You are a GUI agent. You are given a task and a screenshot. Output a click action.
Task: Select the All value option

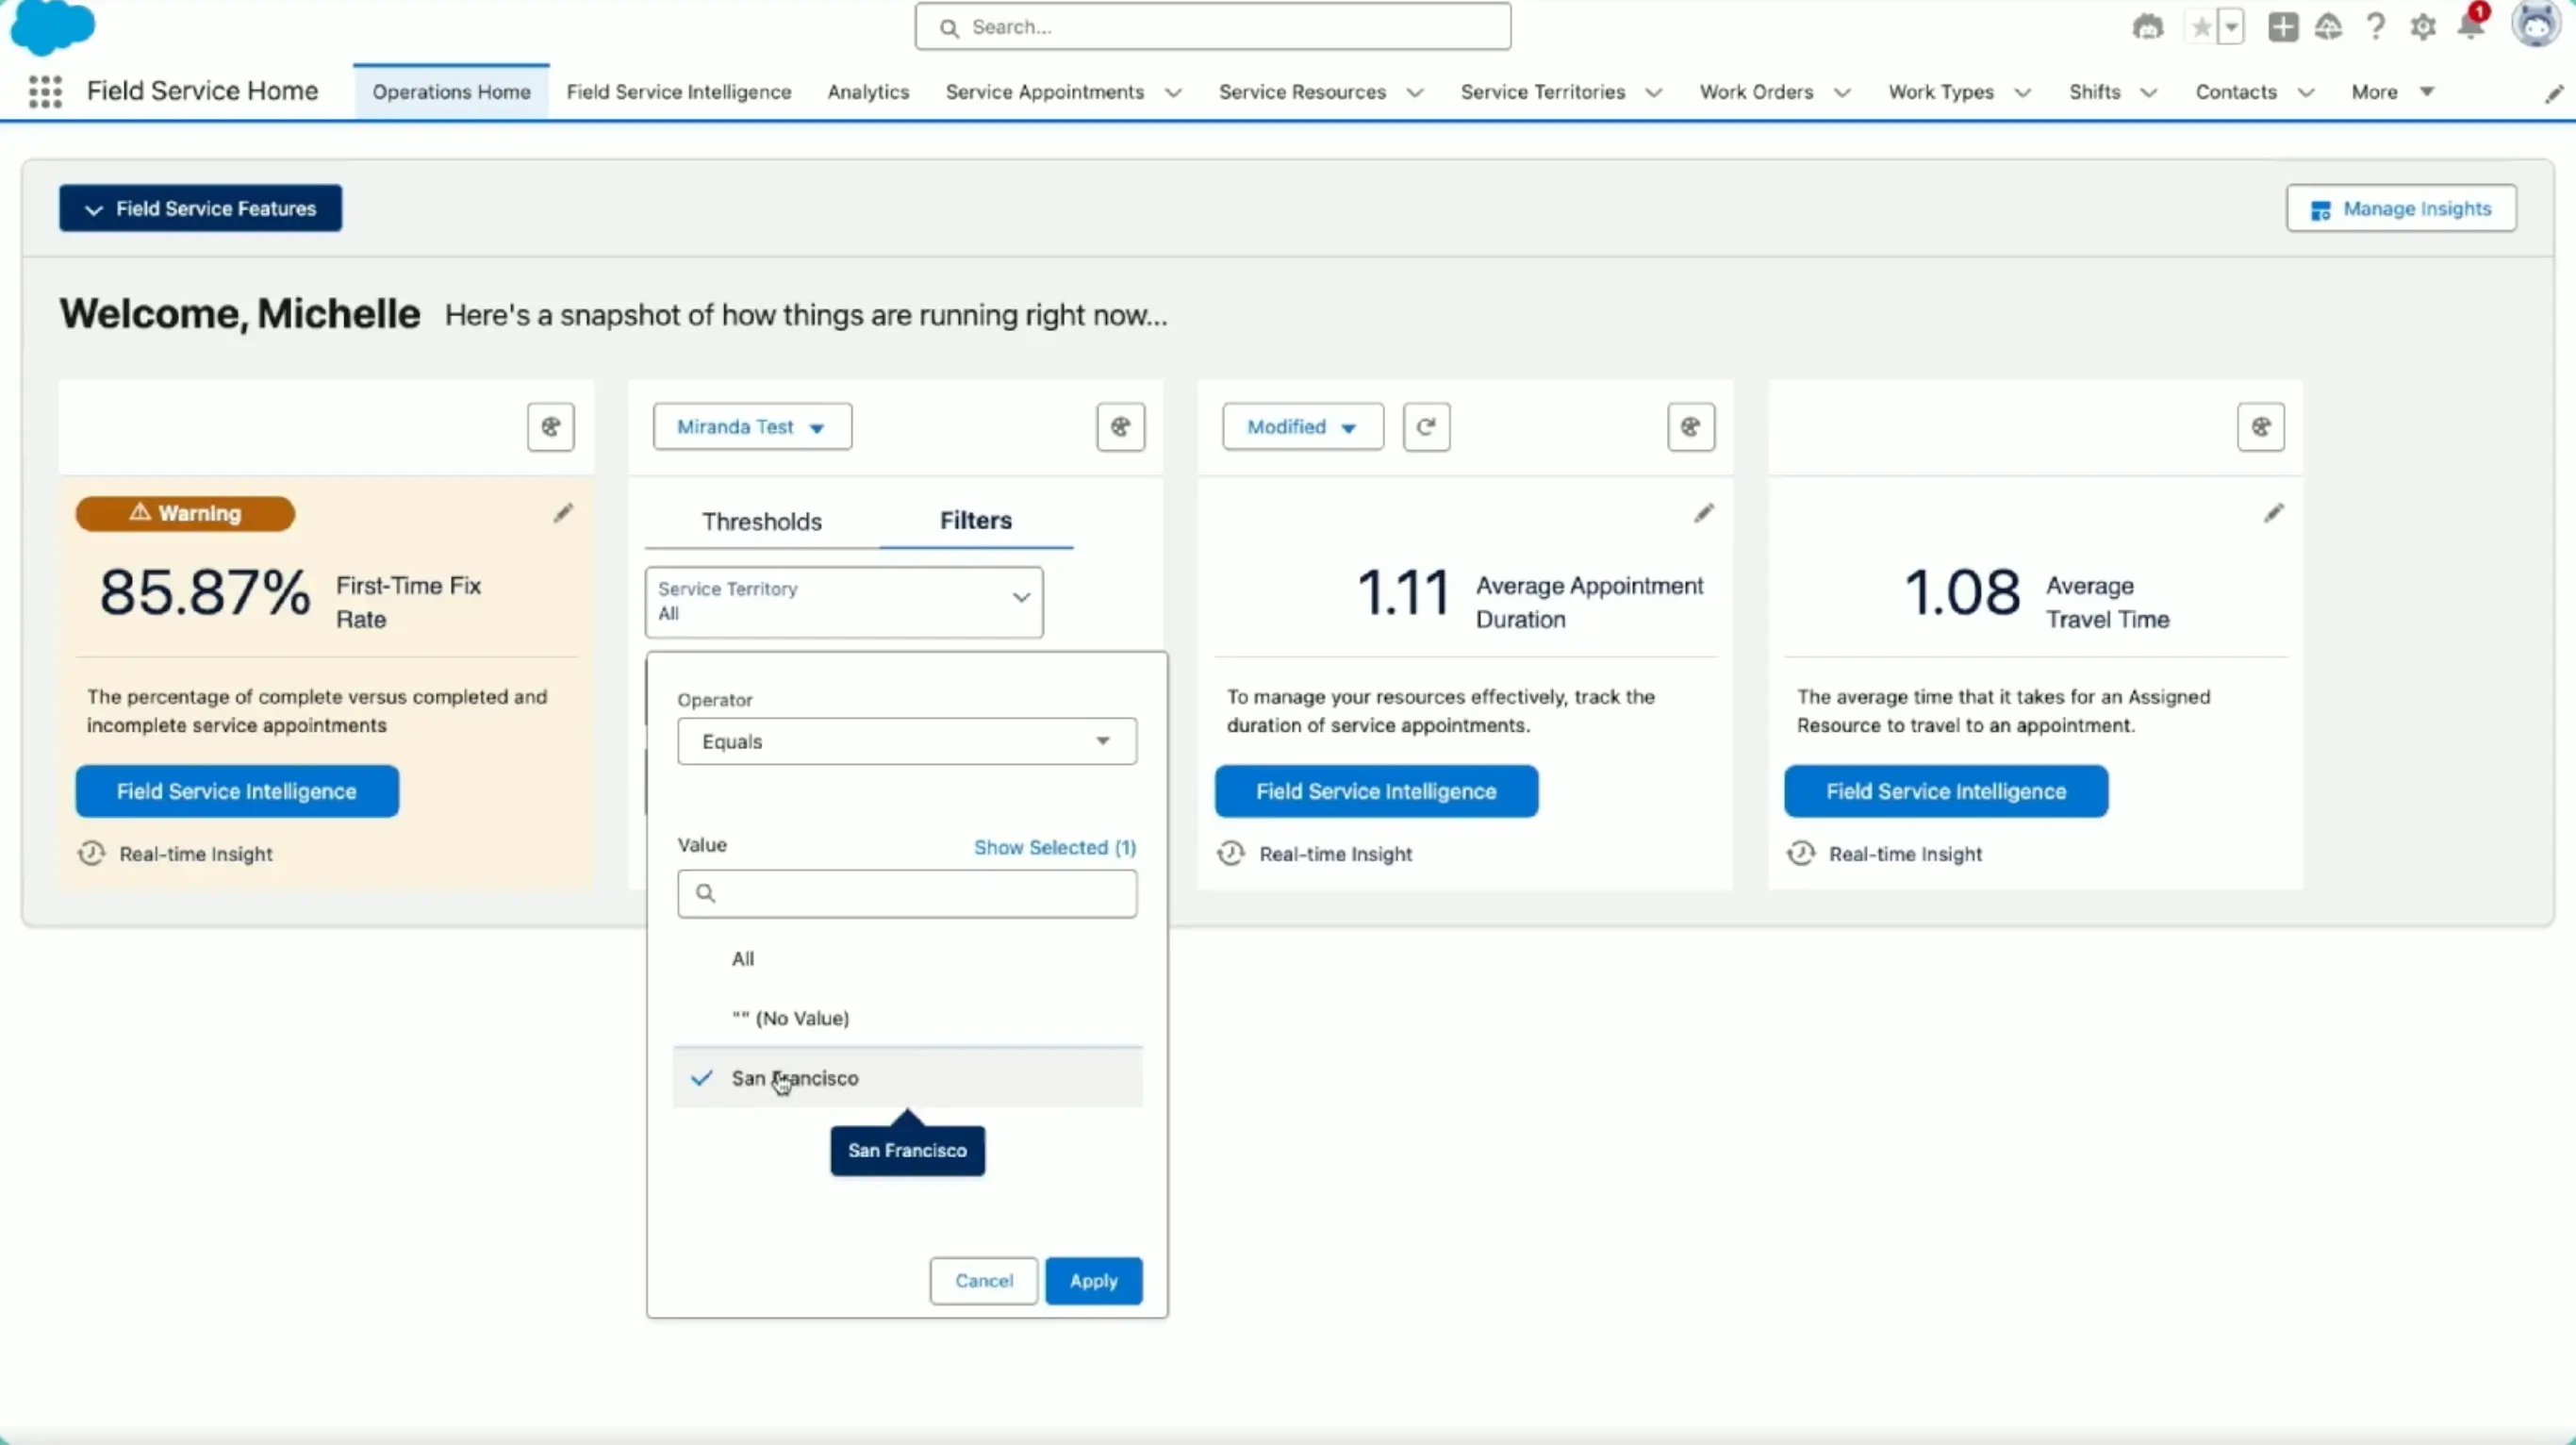tap(907, 958)
